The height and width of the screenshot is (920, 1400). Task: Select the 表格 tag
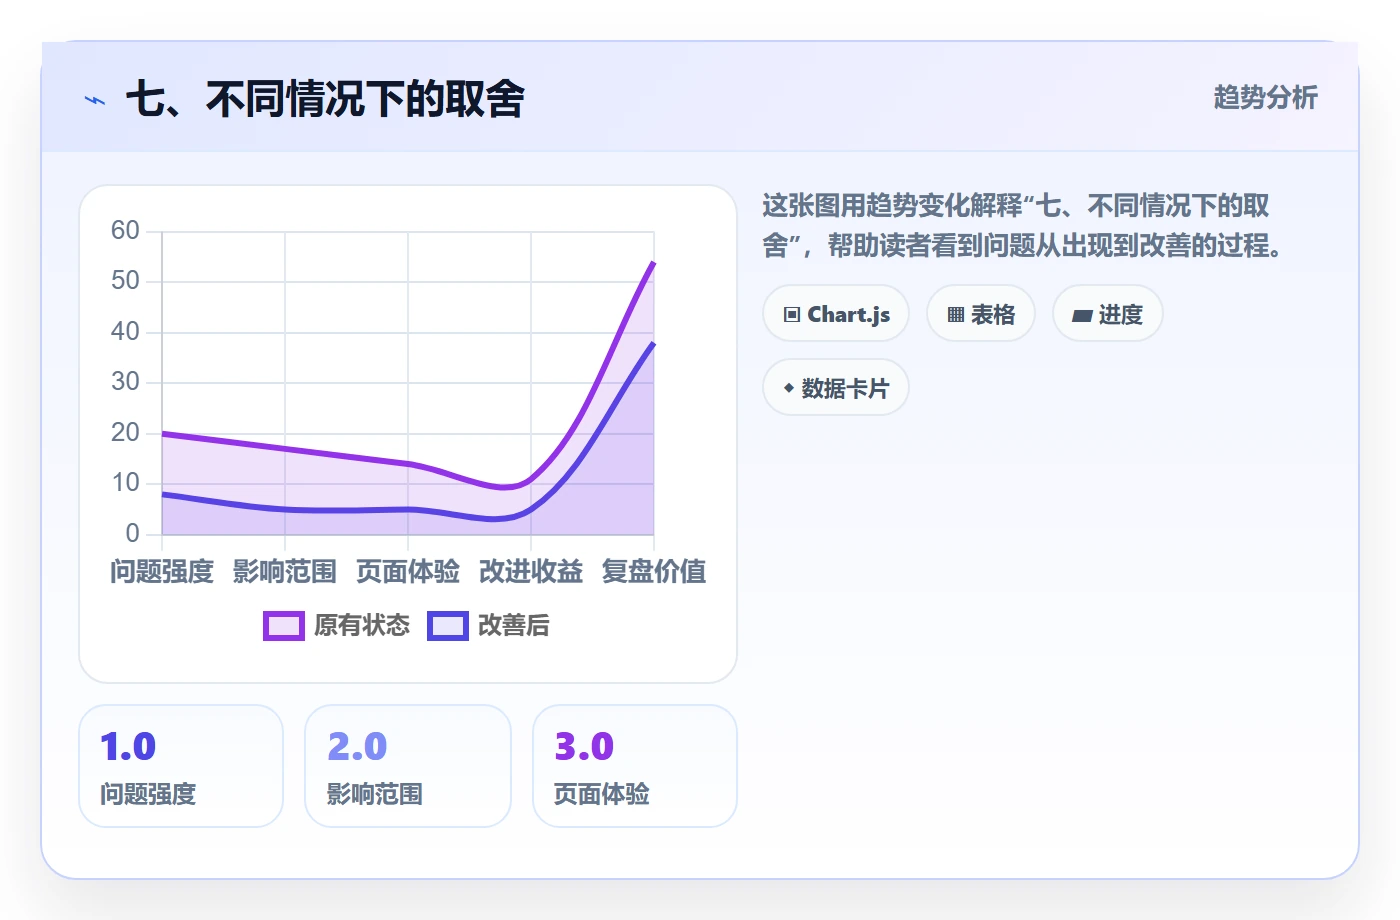tap(981, 314)
